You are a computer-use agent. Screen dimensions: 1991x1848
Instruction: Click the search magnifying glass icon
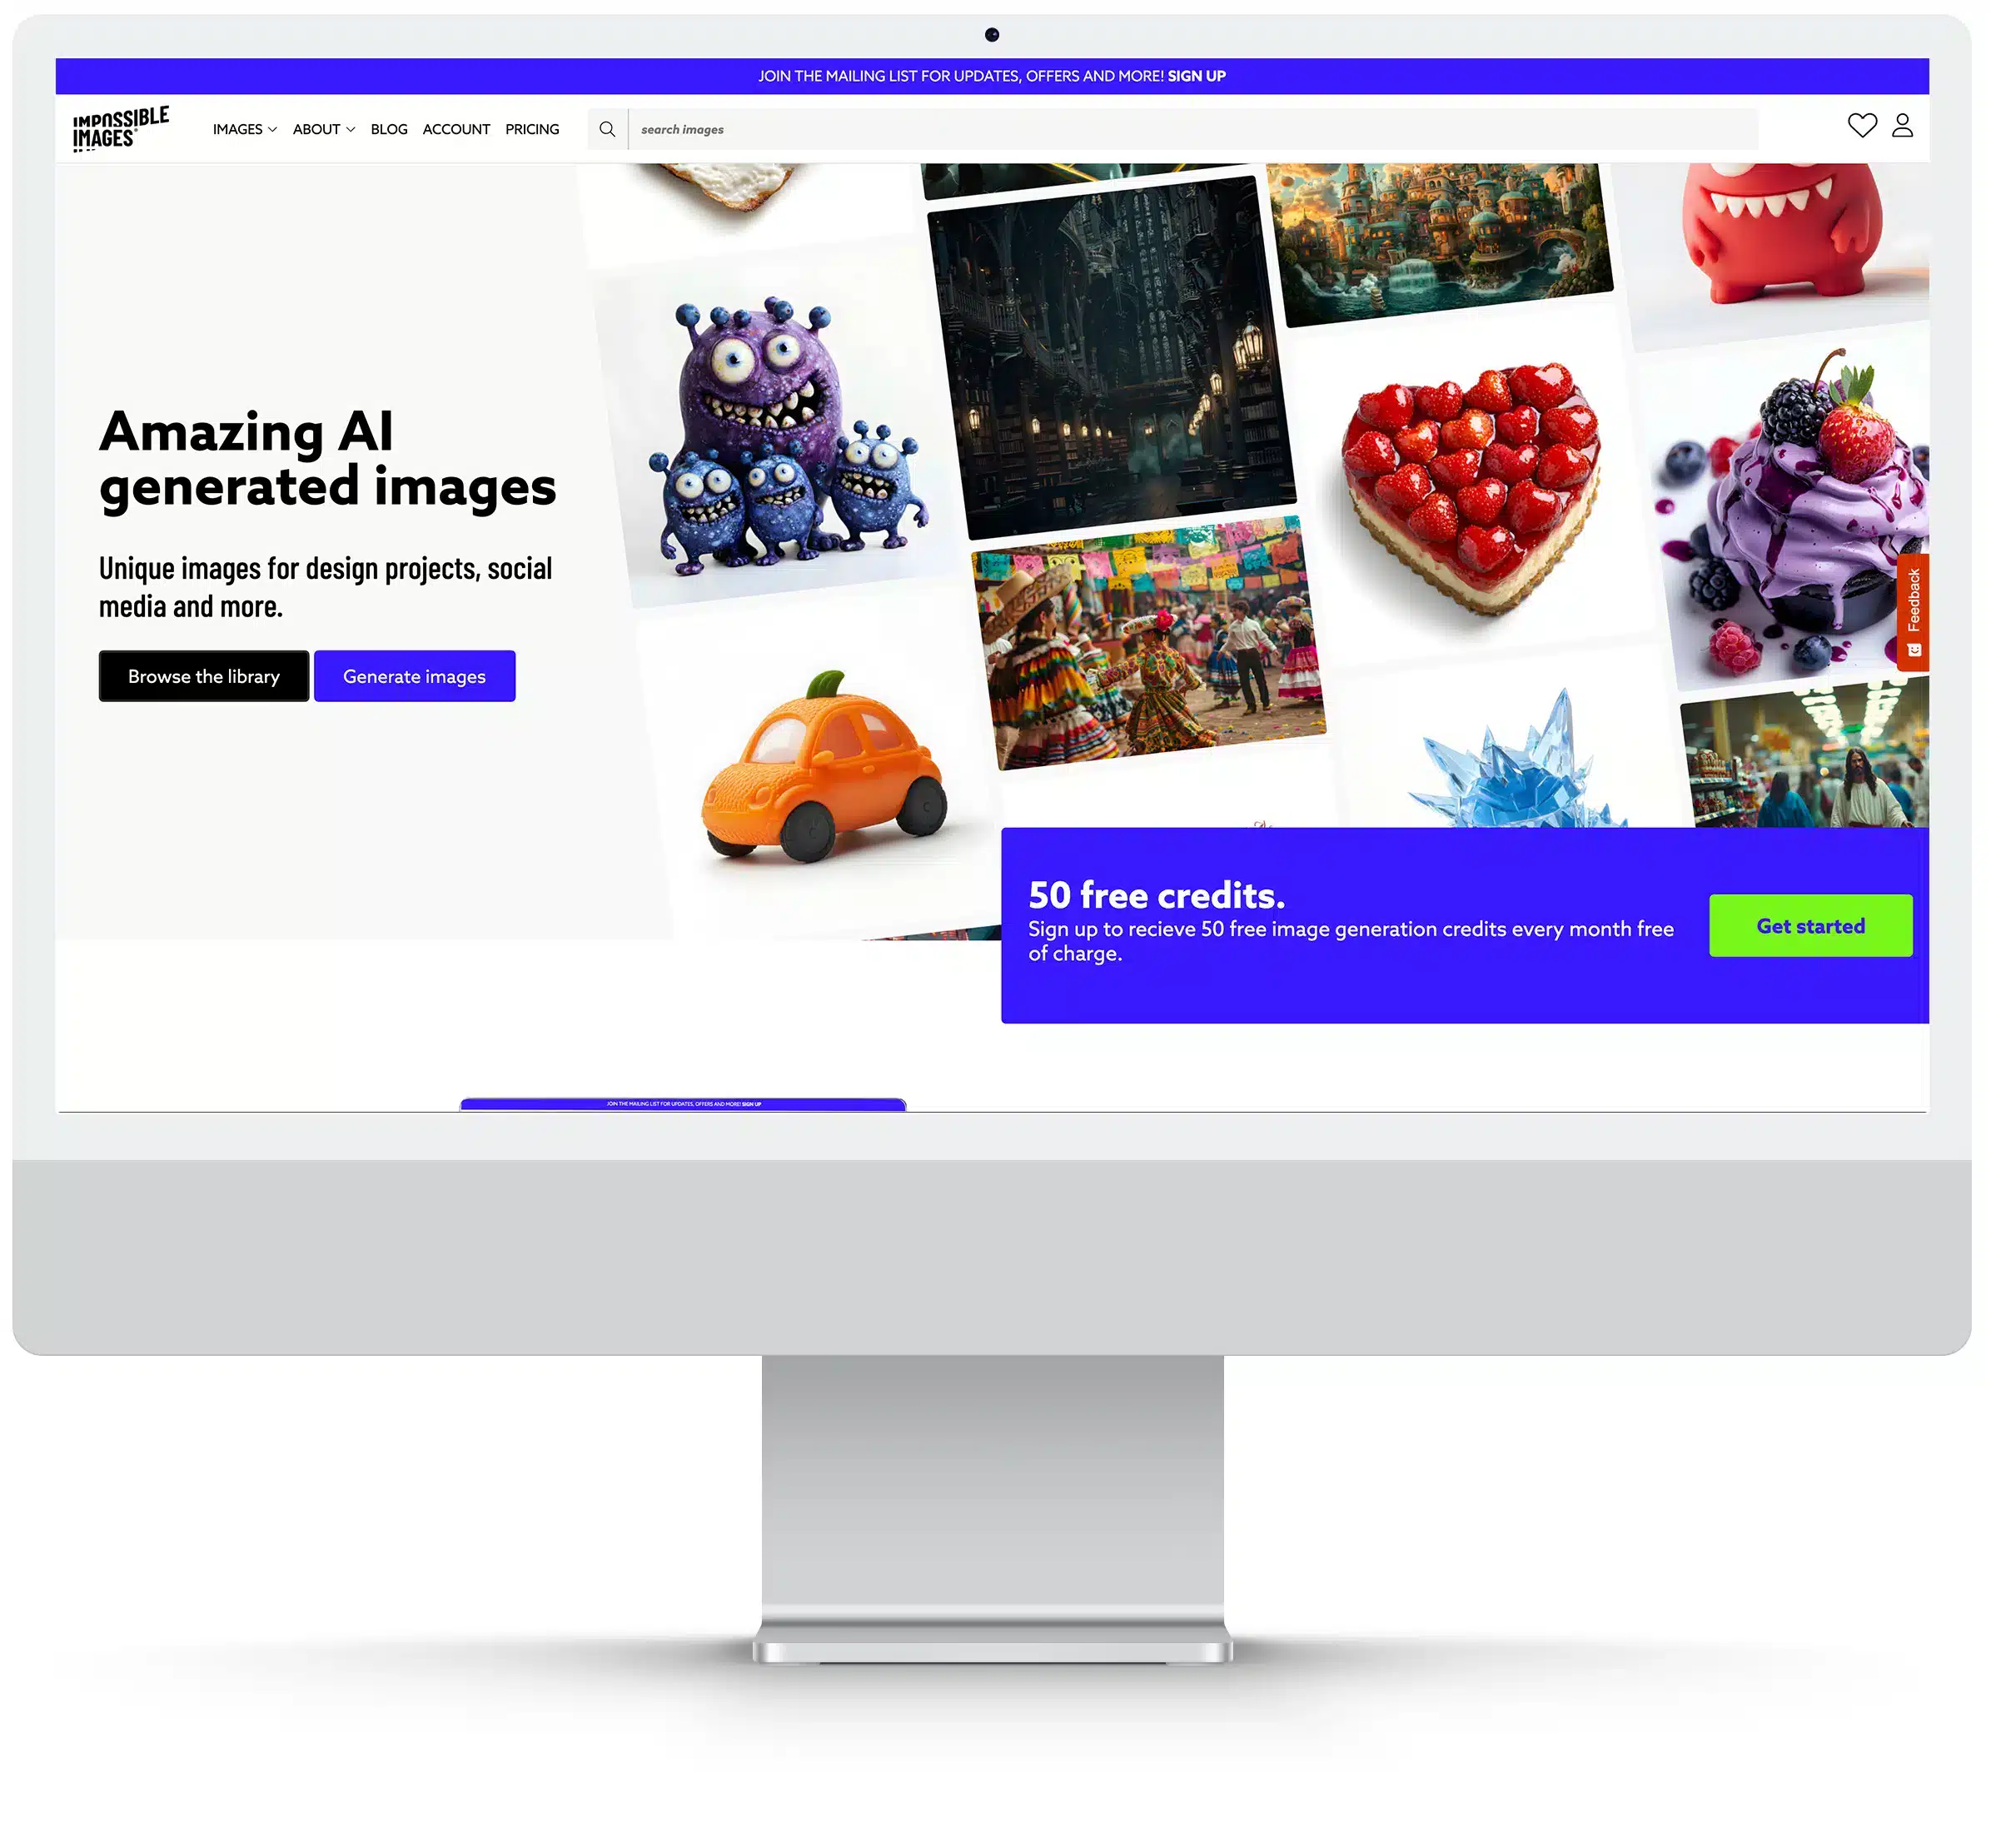pos(608,128)
